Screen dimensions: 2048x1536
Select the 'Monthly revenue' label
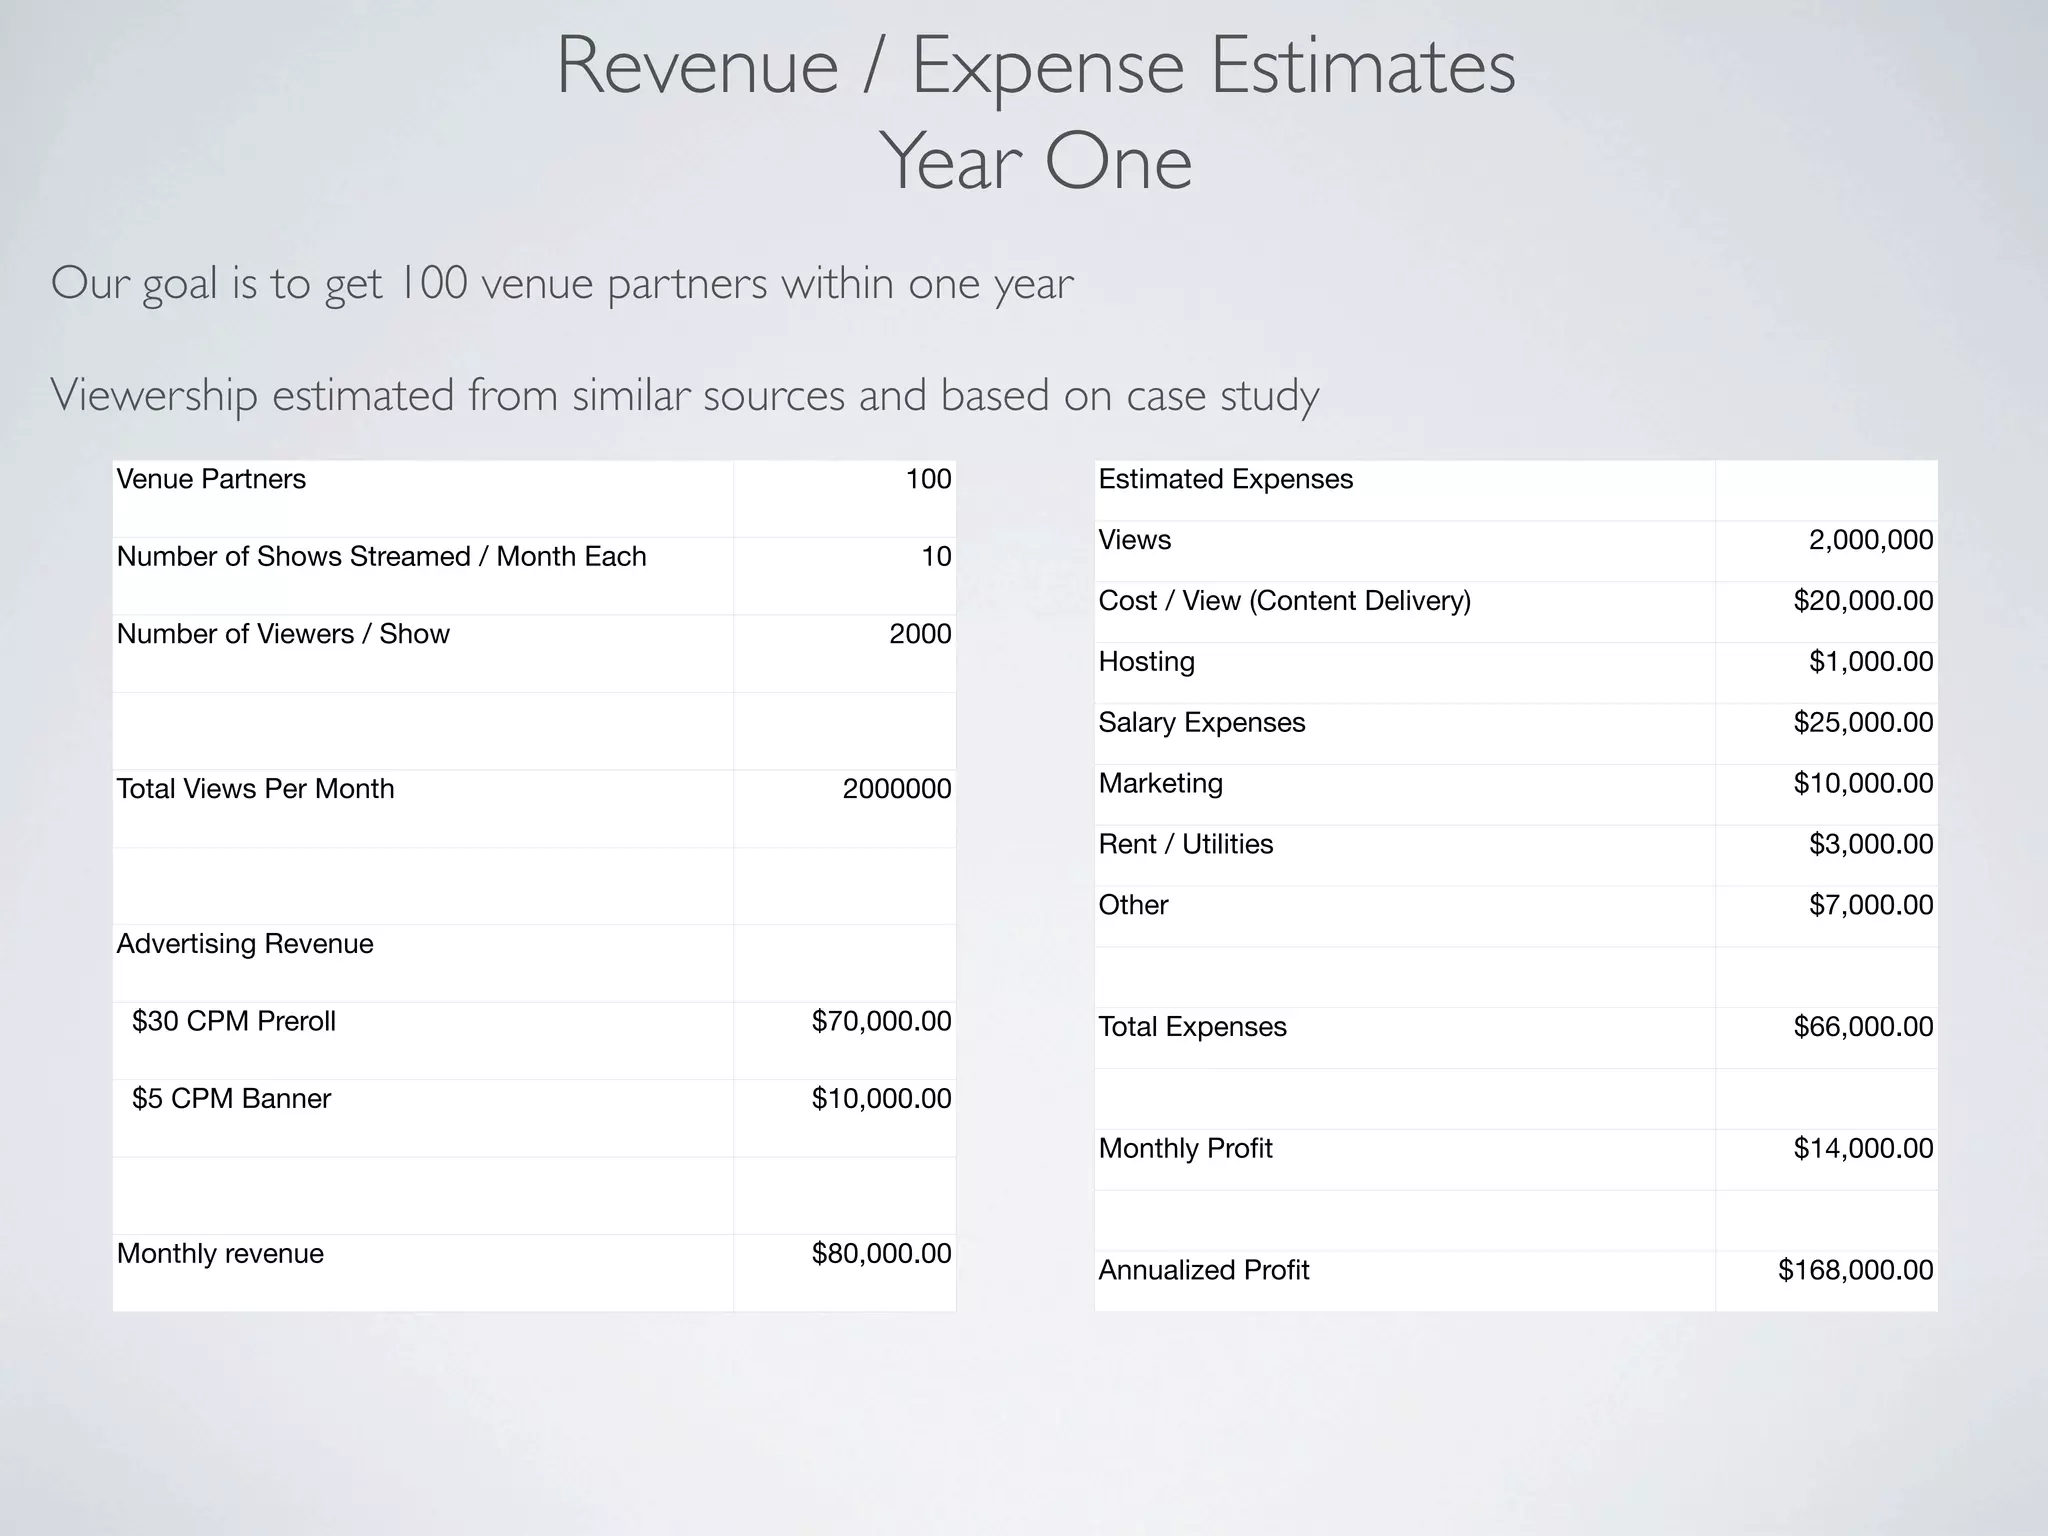tap(220, 1253)
